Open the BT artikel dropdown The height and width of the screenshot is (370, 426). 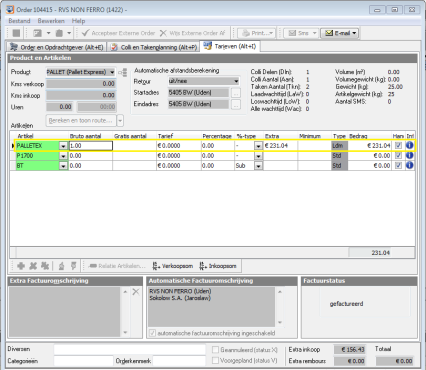(x=63, y=166)
